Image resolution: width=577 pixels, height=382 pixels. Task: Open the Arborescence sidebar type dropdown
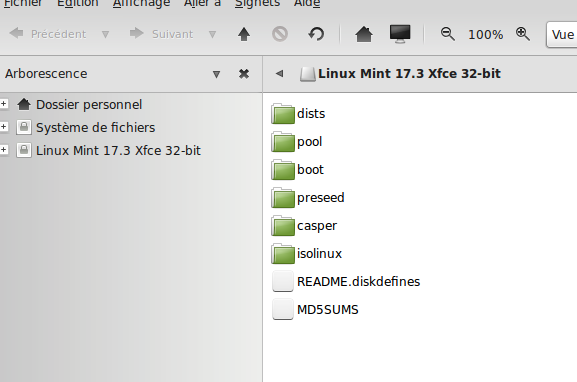(x=216, y=74)
